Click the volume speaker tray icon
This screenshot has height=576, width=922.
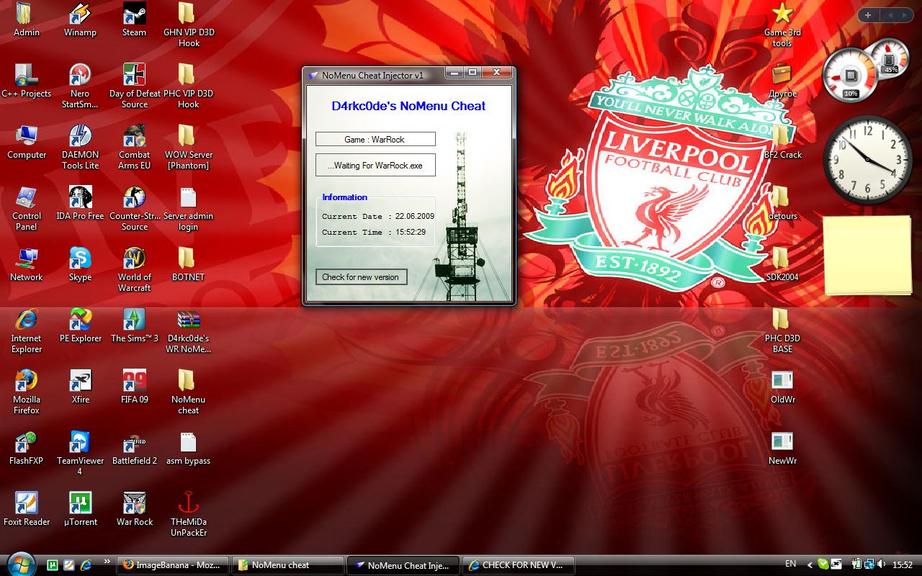(881, 565)
